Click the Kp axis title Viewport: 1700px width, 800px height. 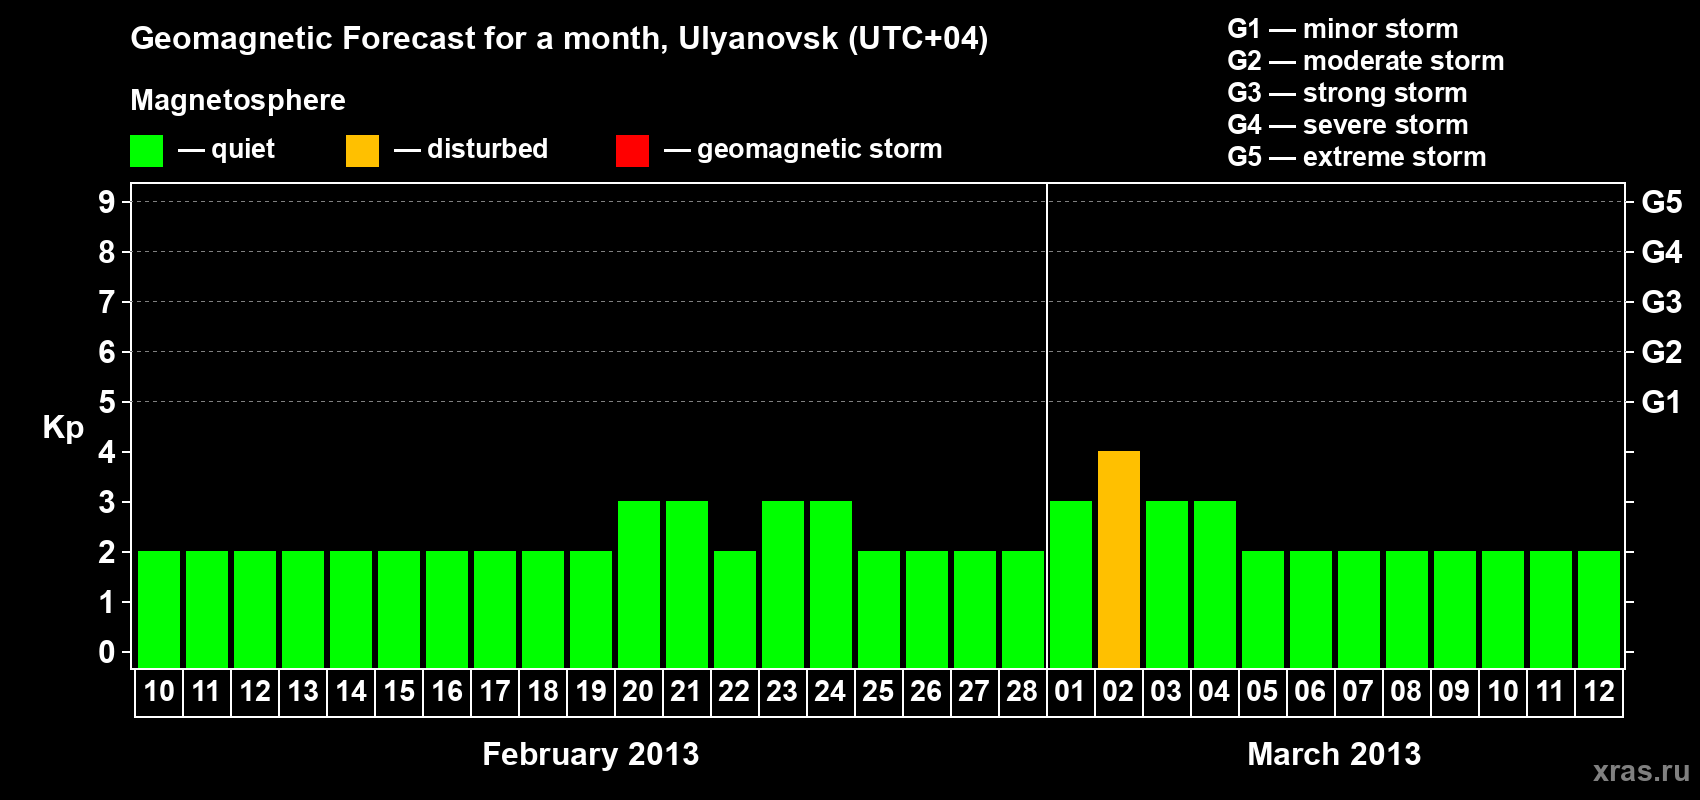point(63,427)
